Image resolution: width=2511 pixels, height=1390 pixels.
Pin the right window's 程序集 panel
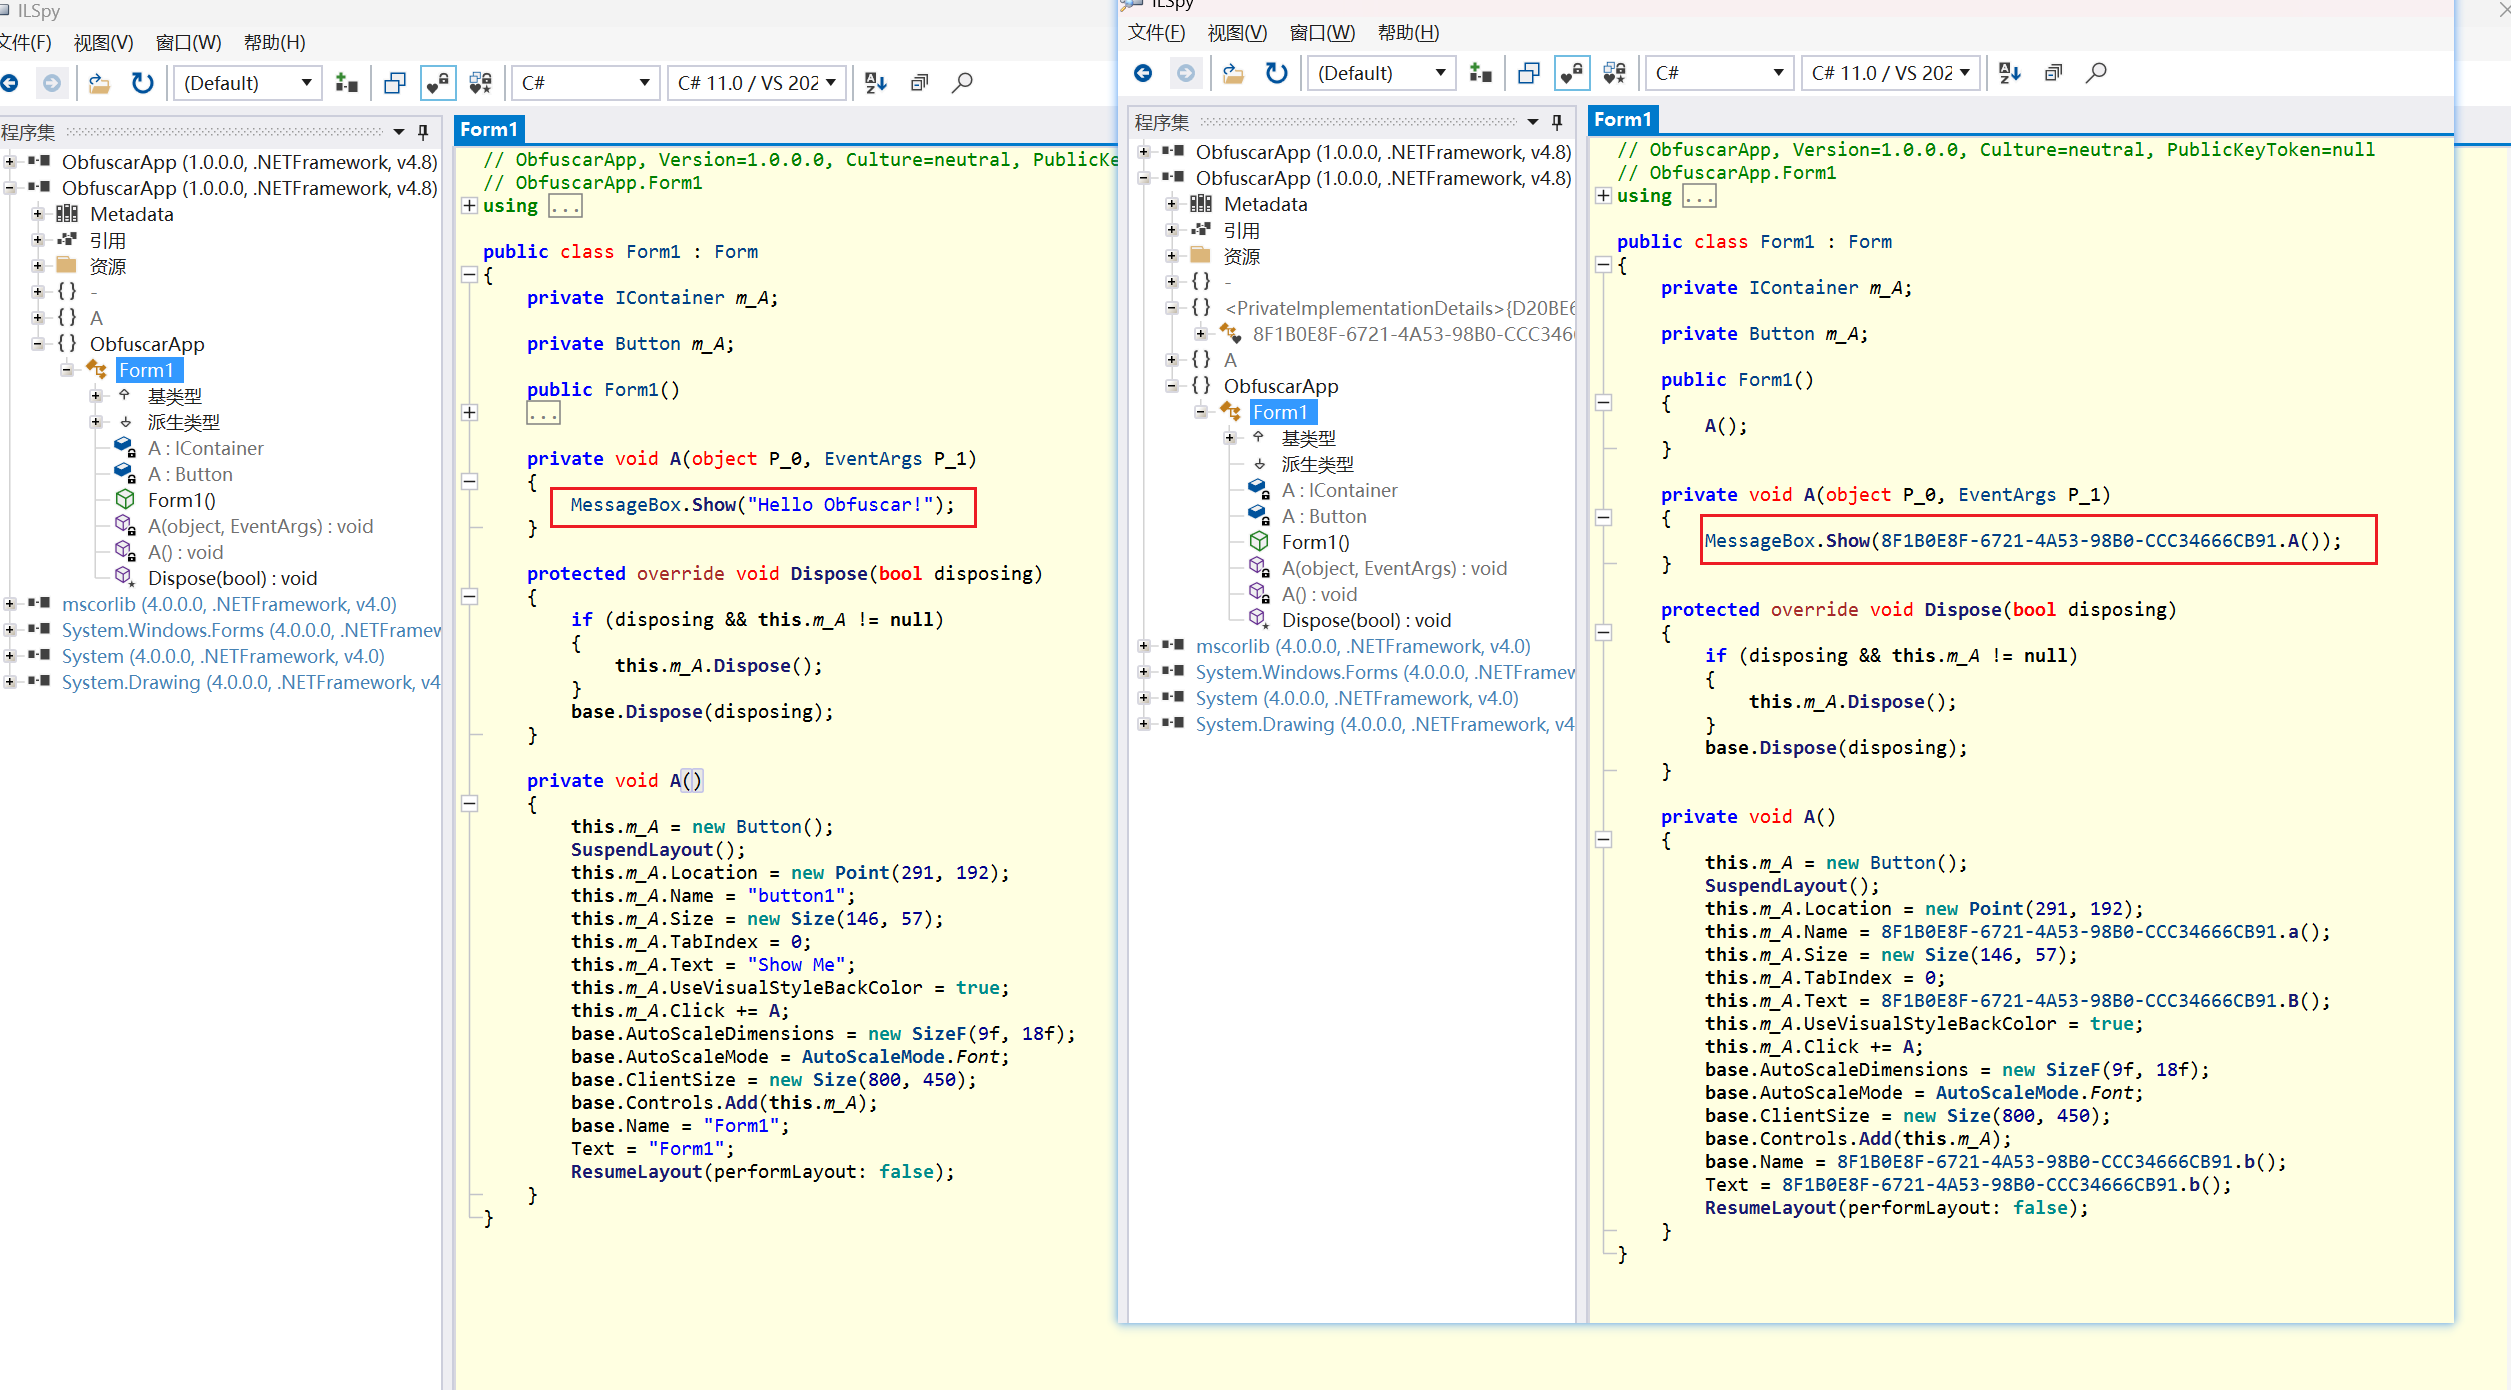(1557, 122)
